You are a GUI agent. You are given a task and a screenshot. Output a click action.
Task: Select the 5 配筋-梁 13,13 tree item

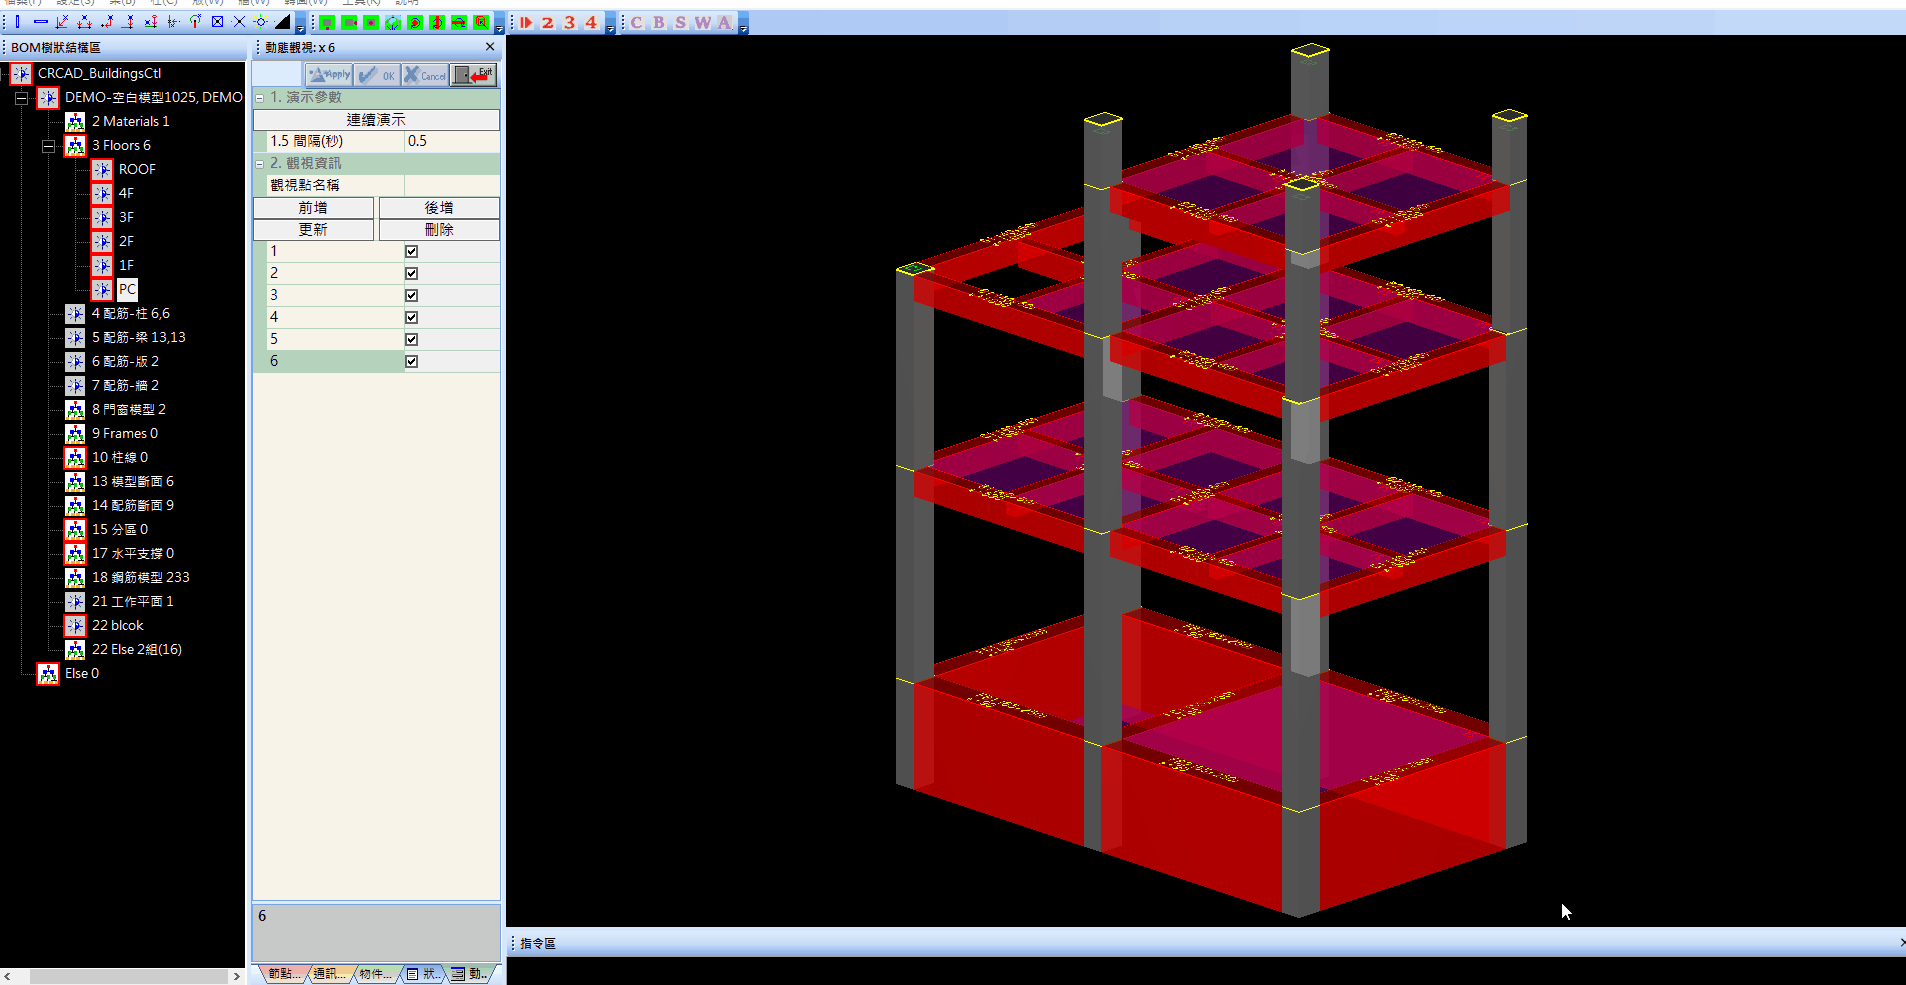139,338
